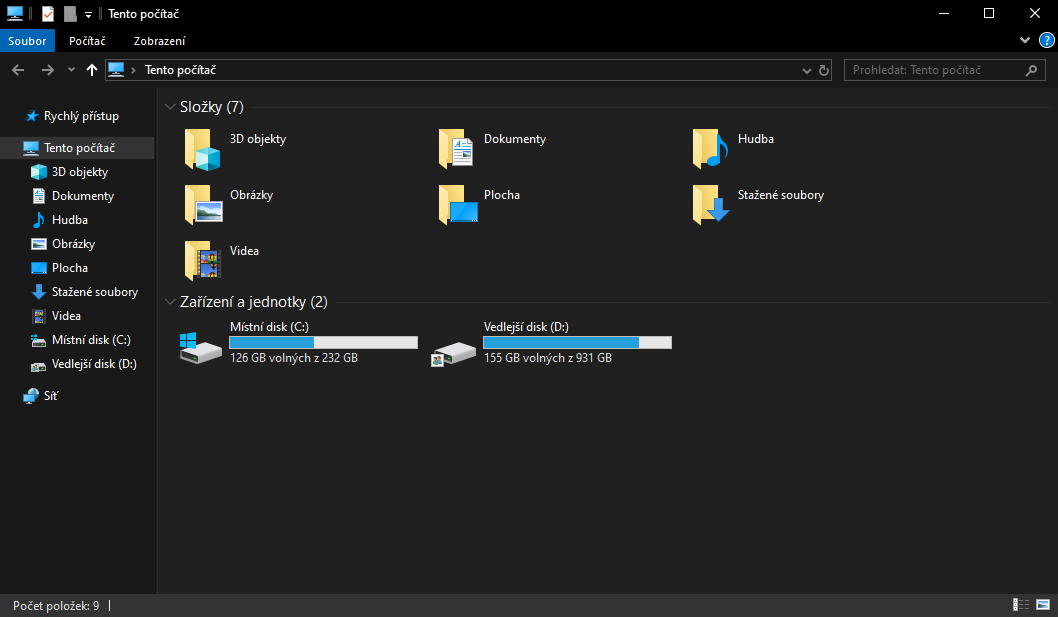1058x617 pixels.
Task: Select the Vedlejší disk (D:) drive icon
Action: [x=454, y=352]
